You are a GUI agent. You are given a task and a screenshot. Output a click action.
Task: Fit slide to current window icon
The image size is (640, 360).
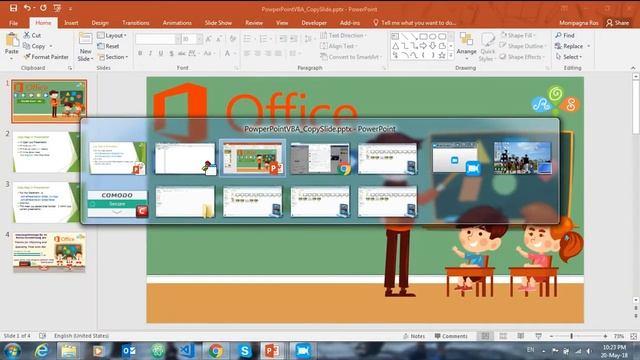click(633, 336)
